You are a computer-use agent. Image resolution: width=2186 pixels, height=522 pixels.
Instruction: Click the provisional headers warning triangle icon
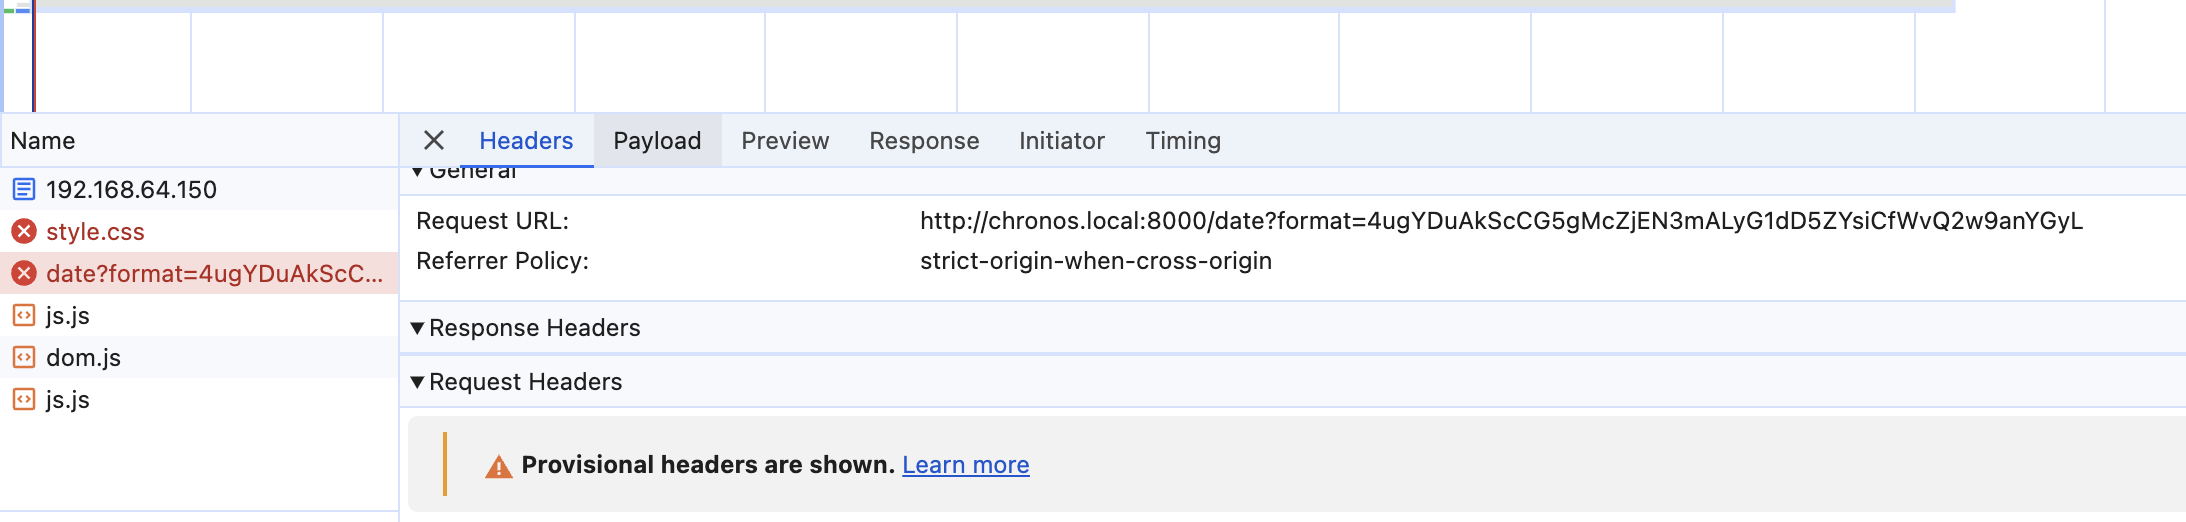(x=498, y=466)
